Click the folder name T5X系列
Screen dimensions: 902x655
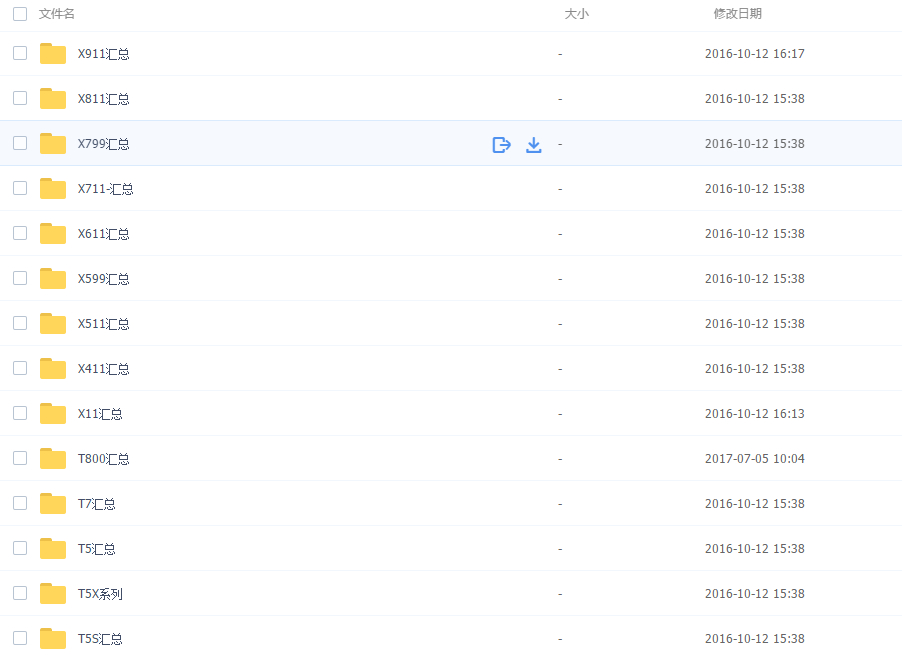click(x=100, y=594)
